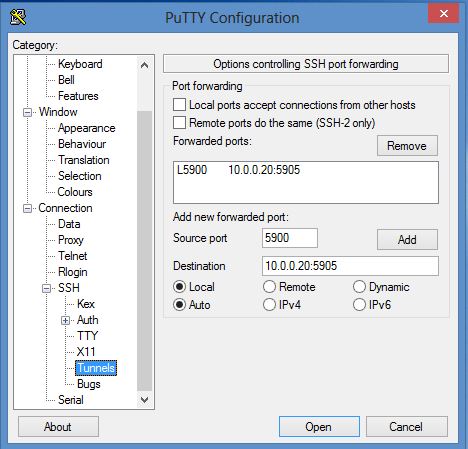Open the Features category
Viewport: 468px width, 449px height.
(78, 96)
